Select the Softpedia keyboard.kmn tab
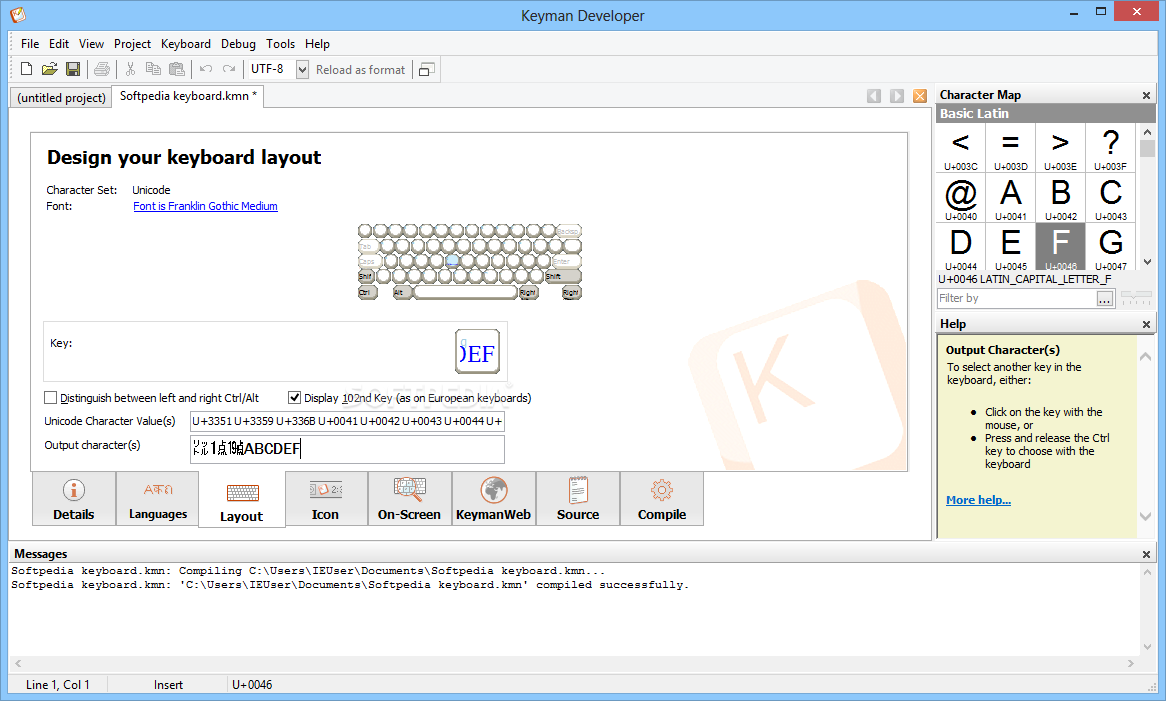1166x701 pixels. pyautogui.click(x=187, y=96)
